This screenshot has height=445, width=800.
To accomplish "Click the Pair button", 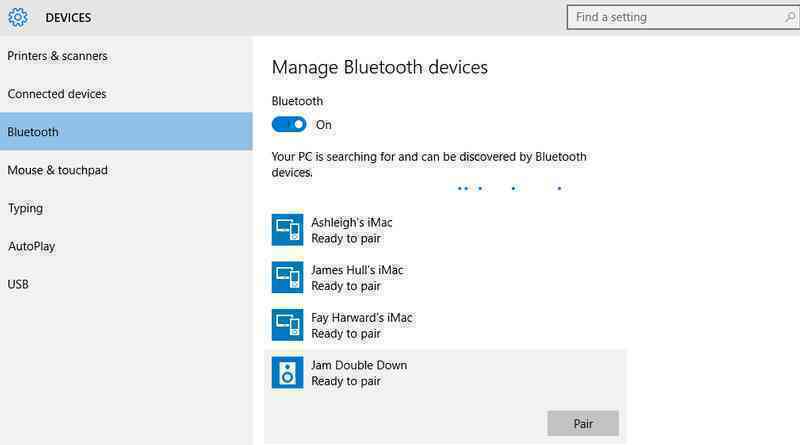I will click(x=583, y=423).
